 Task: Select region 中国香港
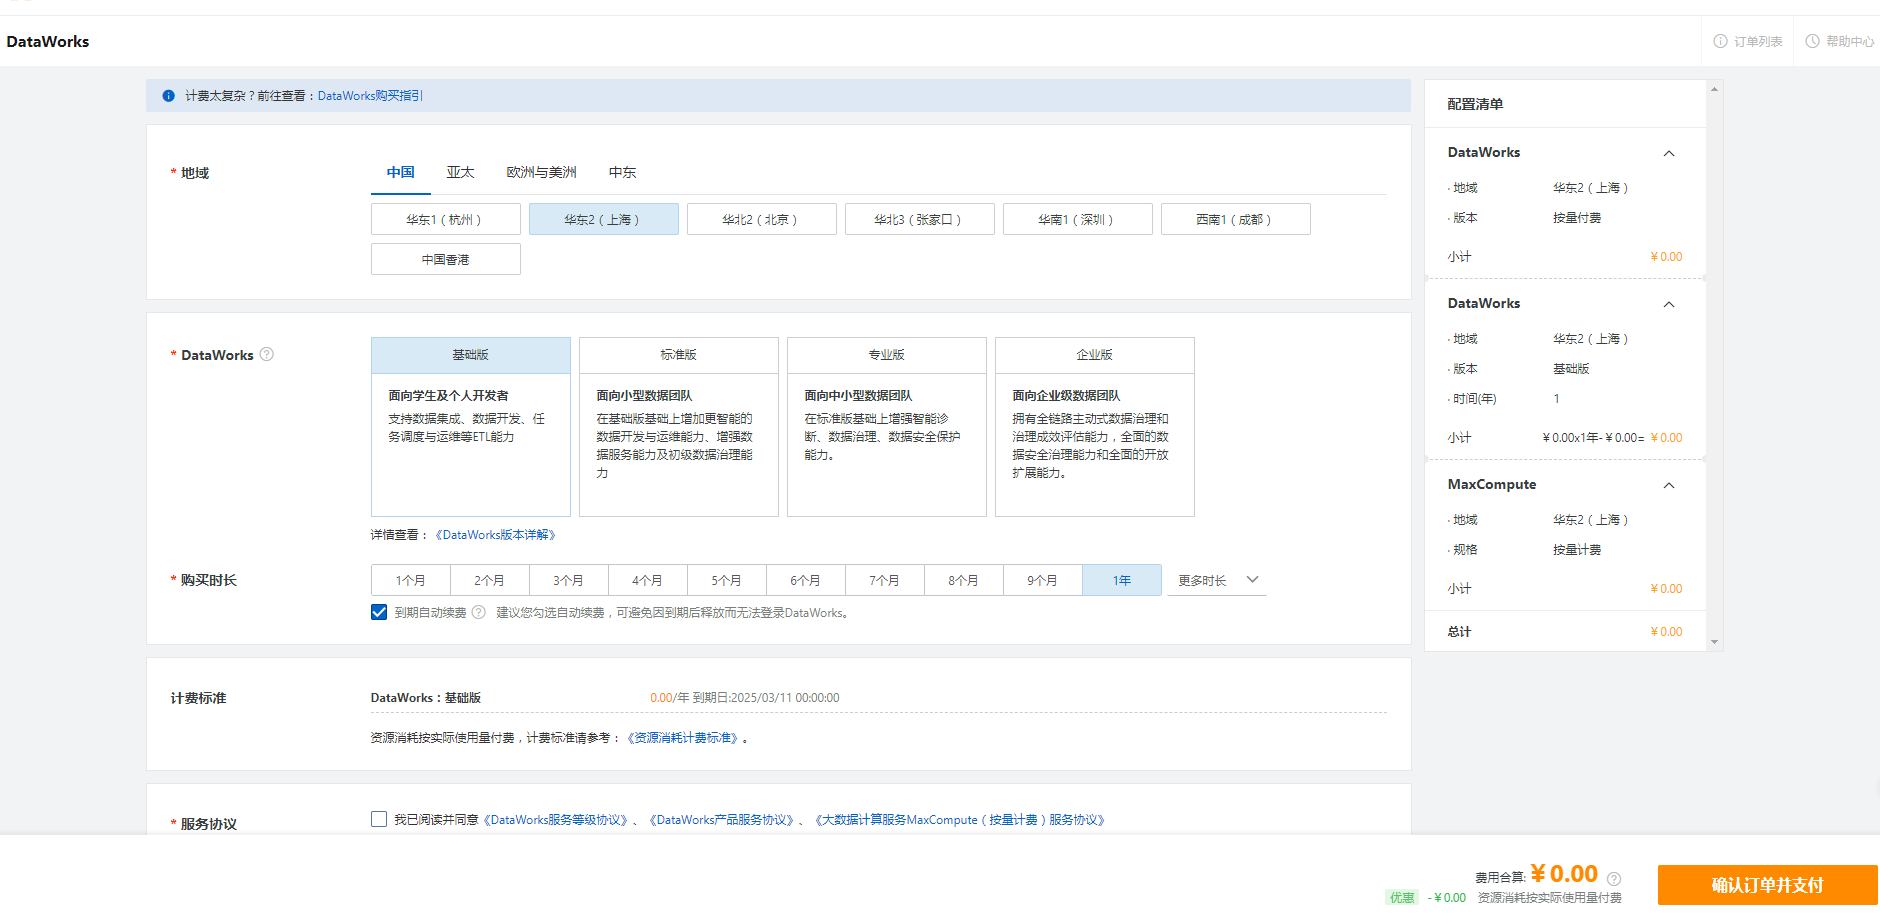coord(446,259)
